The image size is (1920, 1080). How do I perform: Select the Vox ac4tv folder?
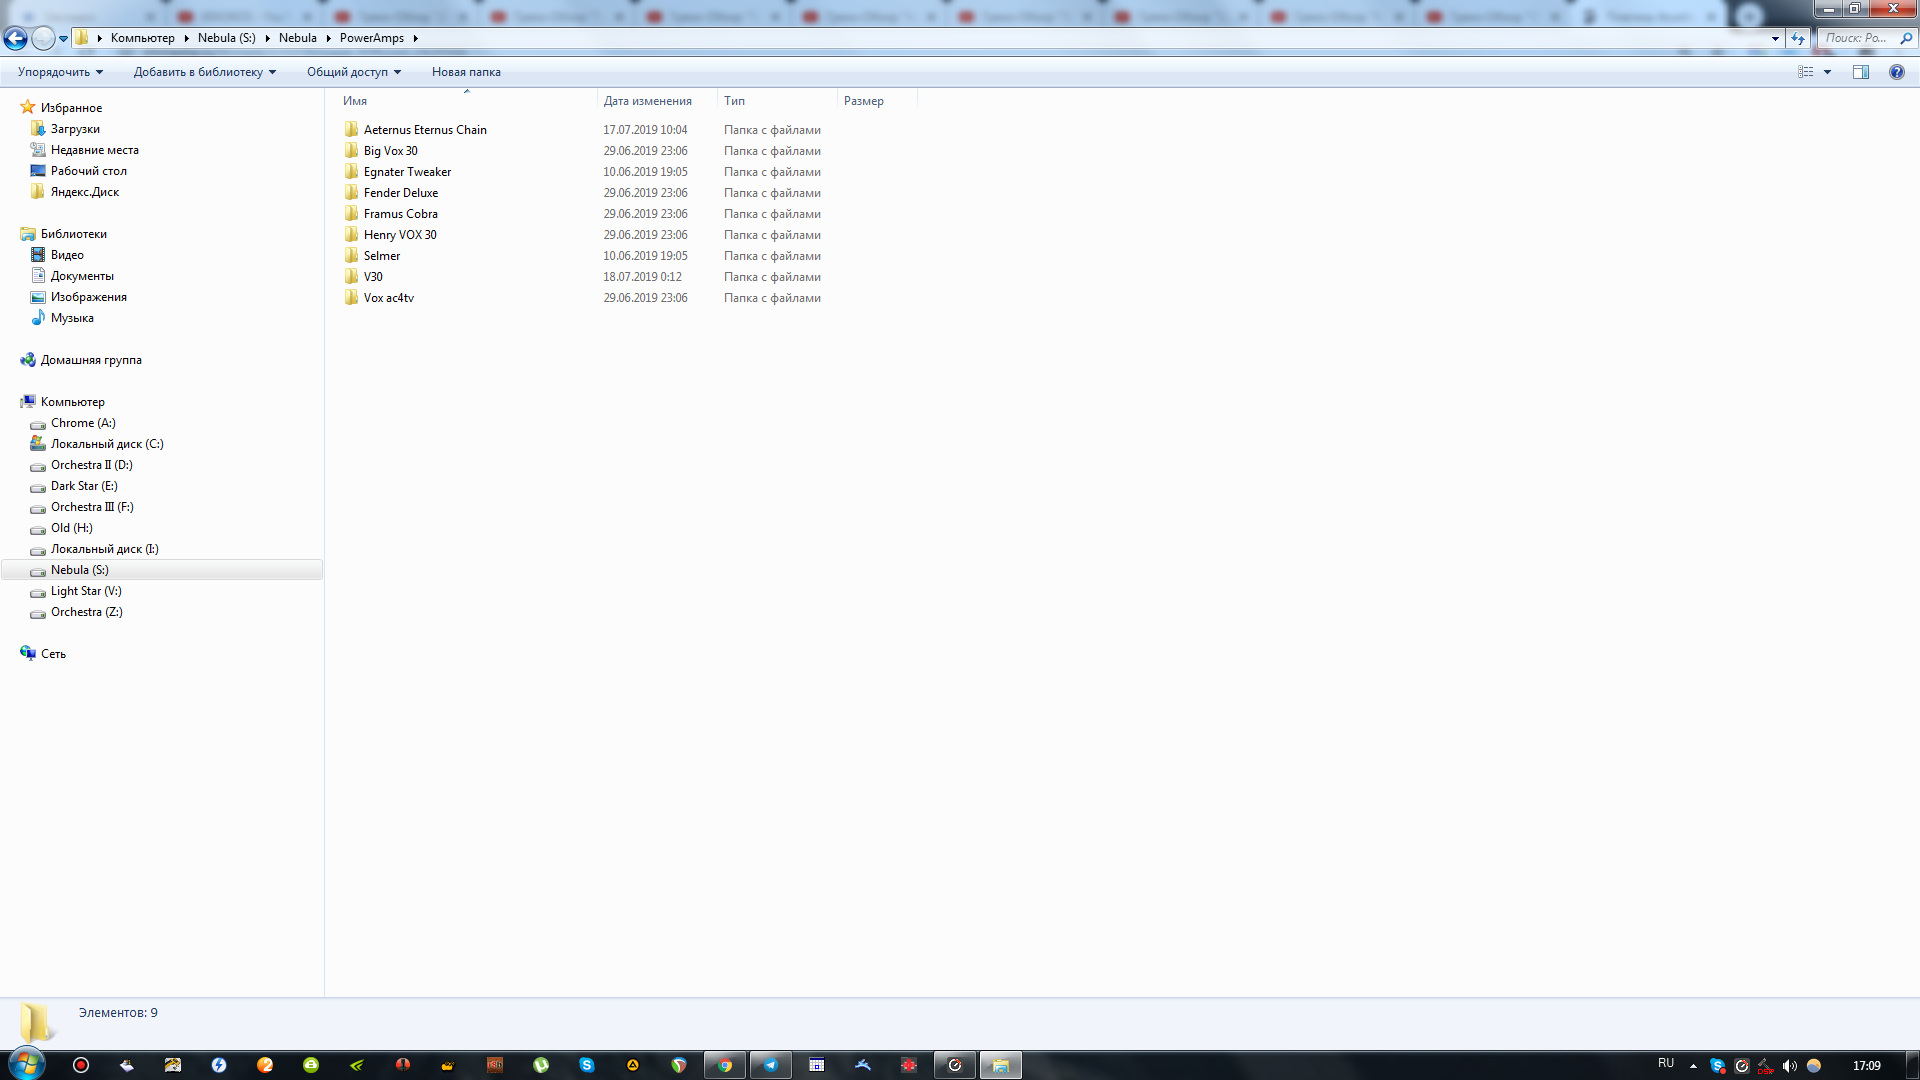click(x=388, y=298)
